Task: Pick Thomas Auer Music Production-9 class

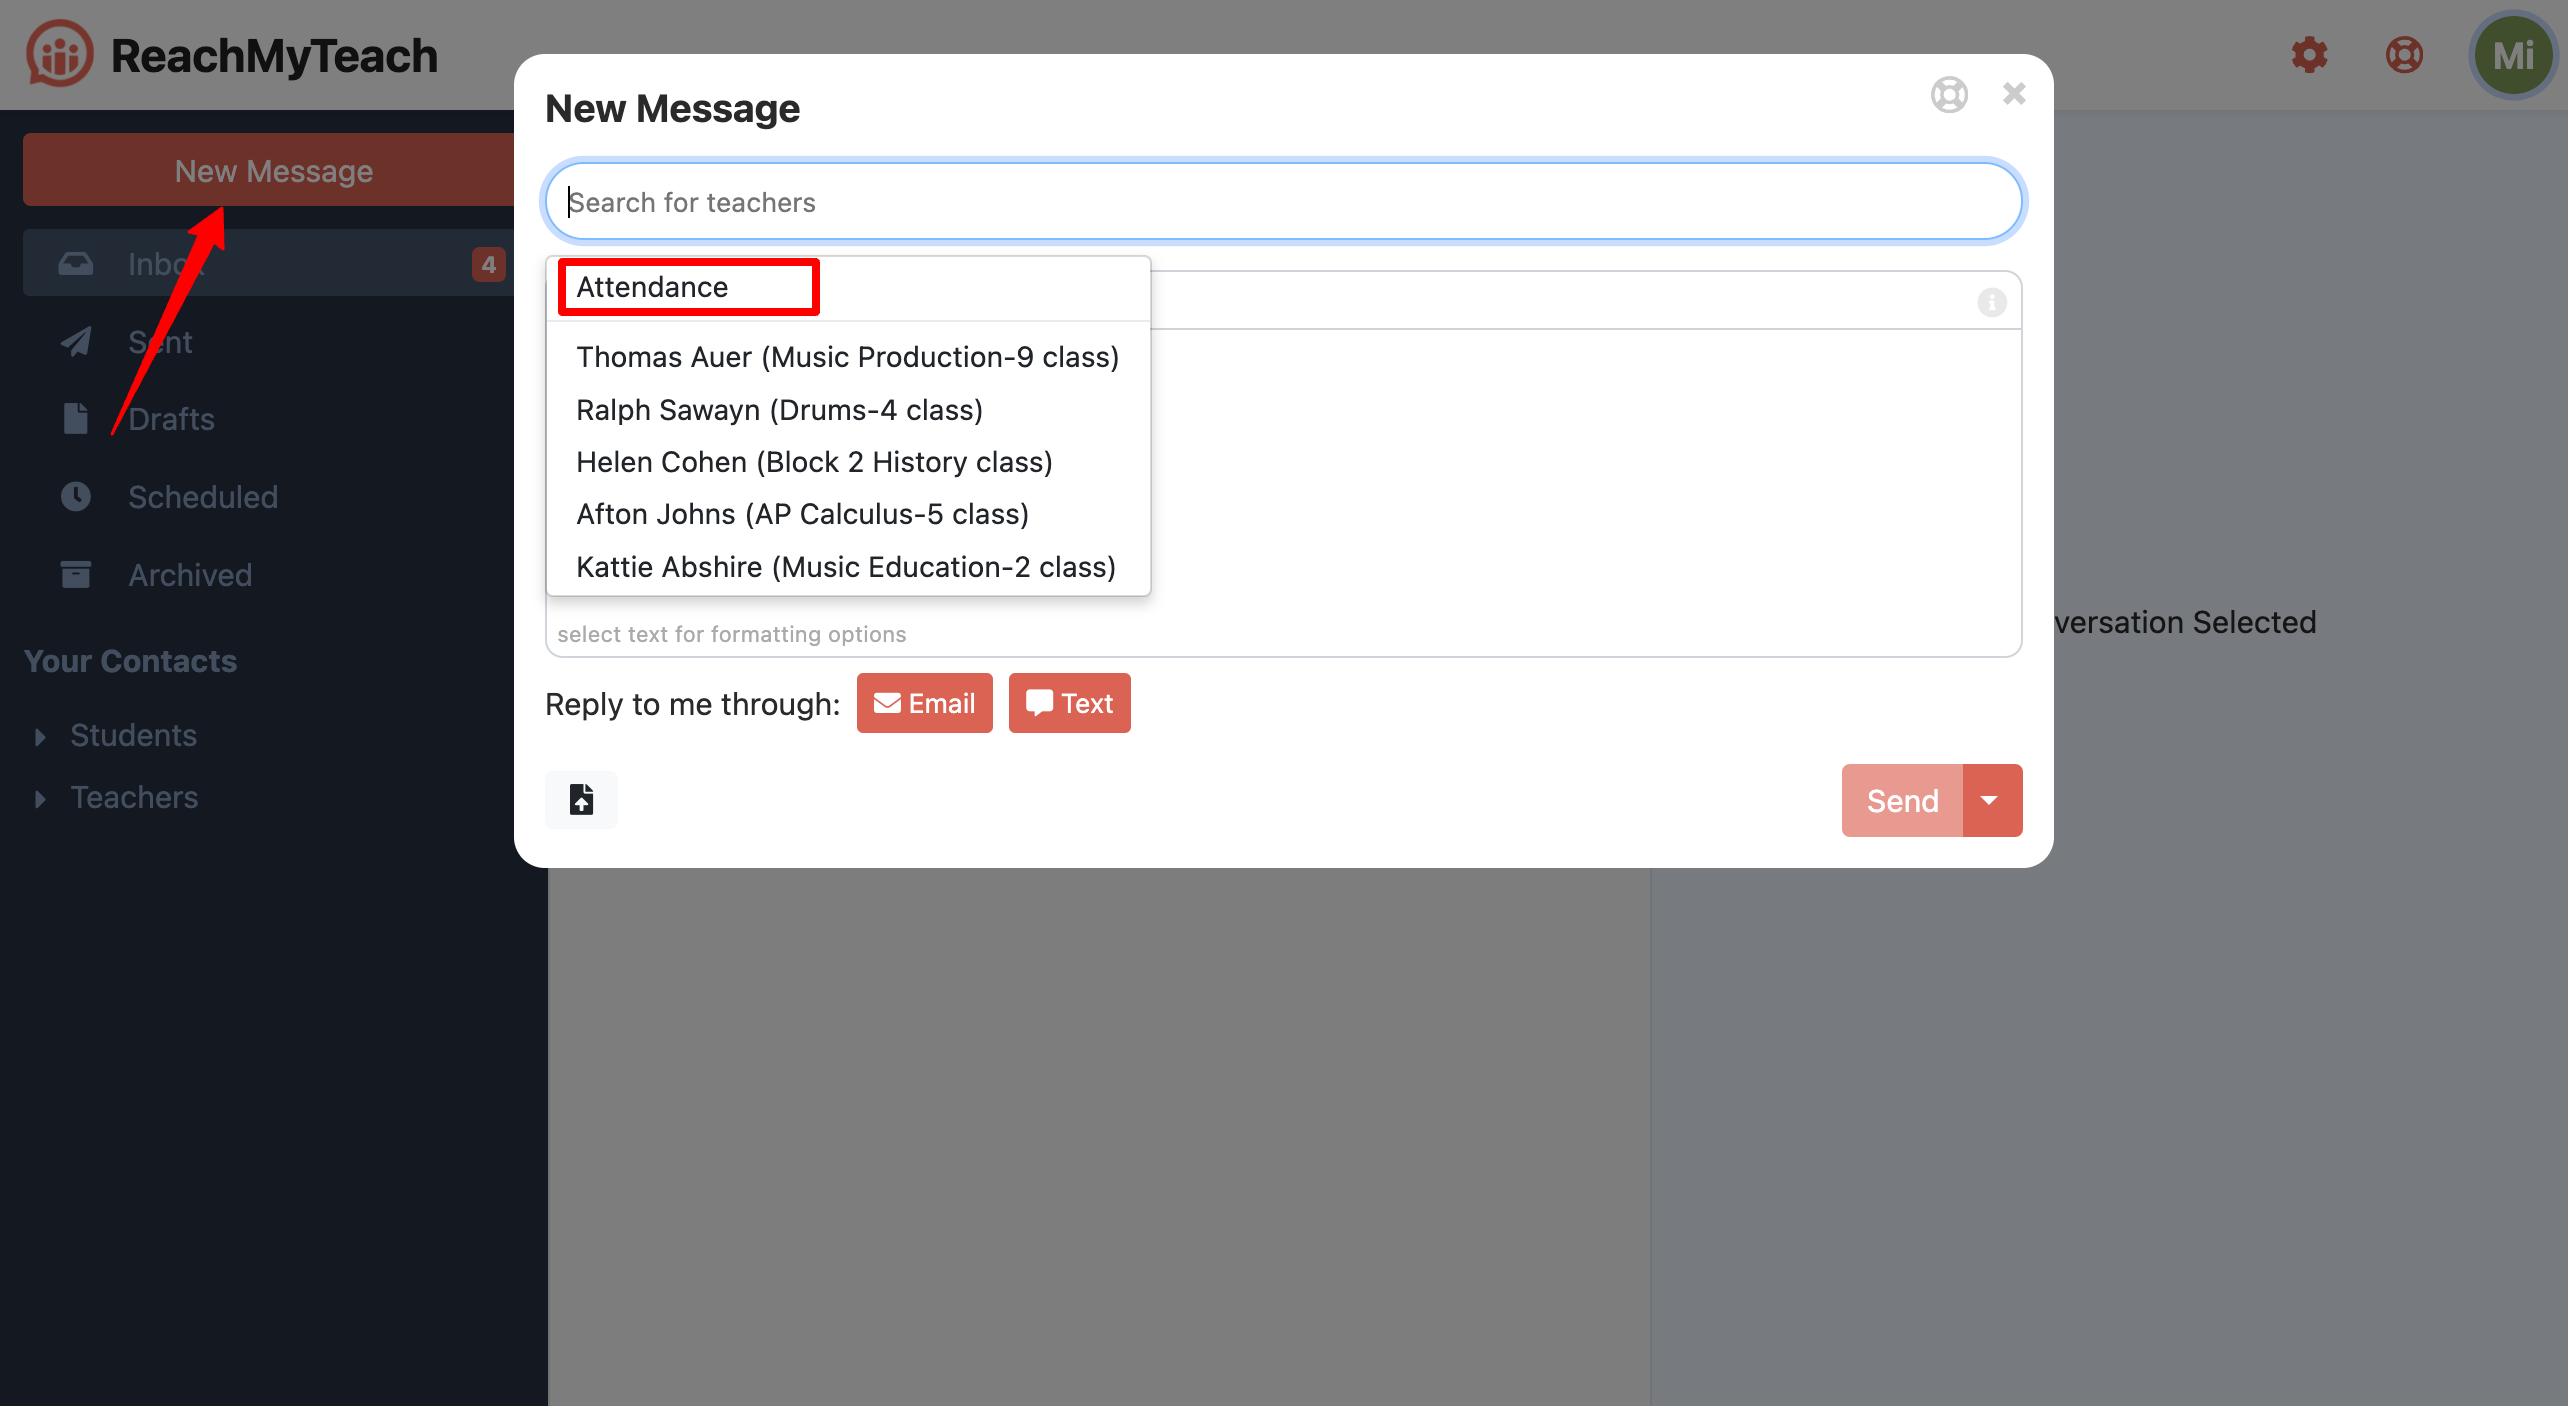Action: 847,357
